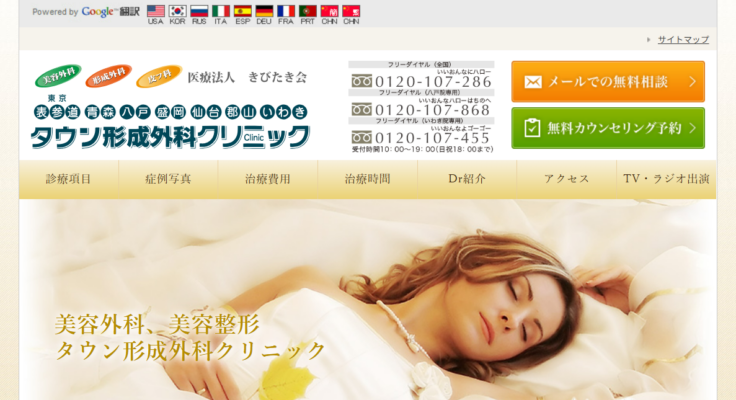Image resolution: width=736 pixels, height=400 pixels.
Task: Open the 治療費用 navigation item
Action: pos(268,179)
